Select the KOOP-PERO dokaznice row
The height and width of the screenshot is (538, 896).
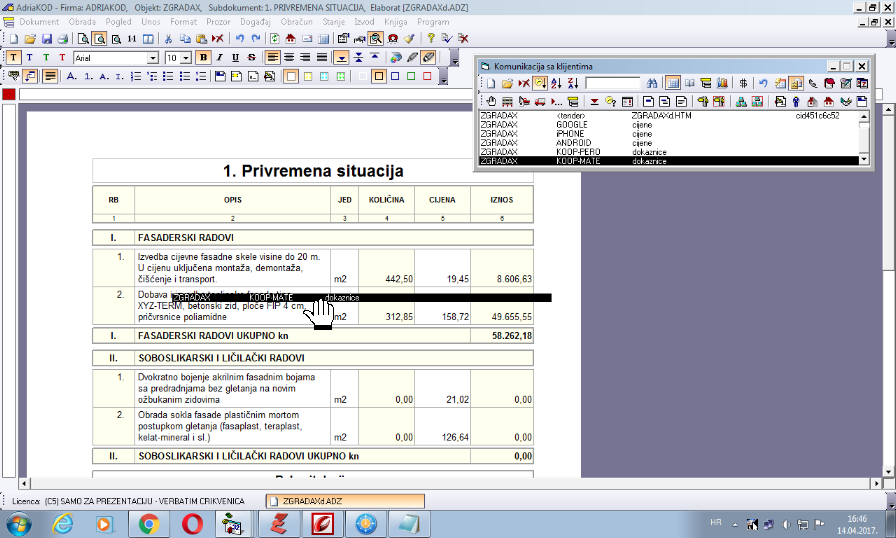tap(669, 152)
